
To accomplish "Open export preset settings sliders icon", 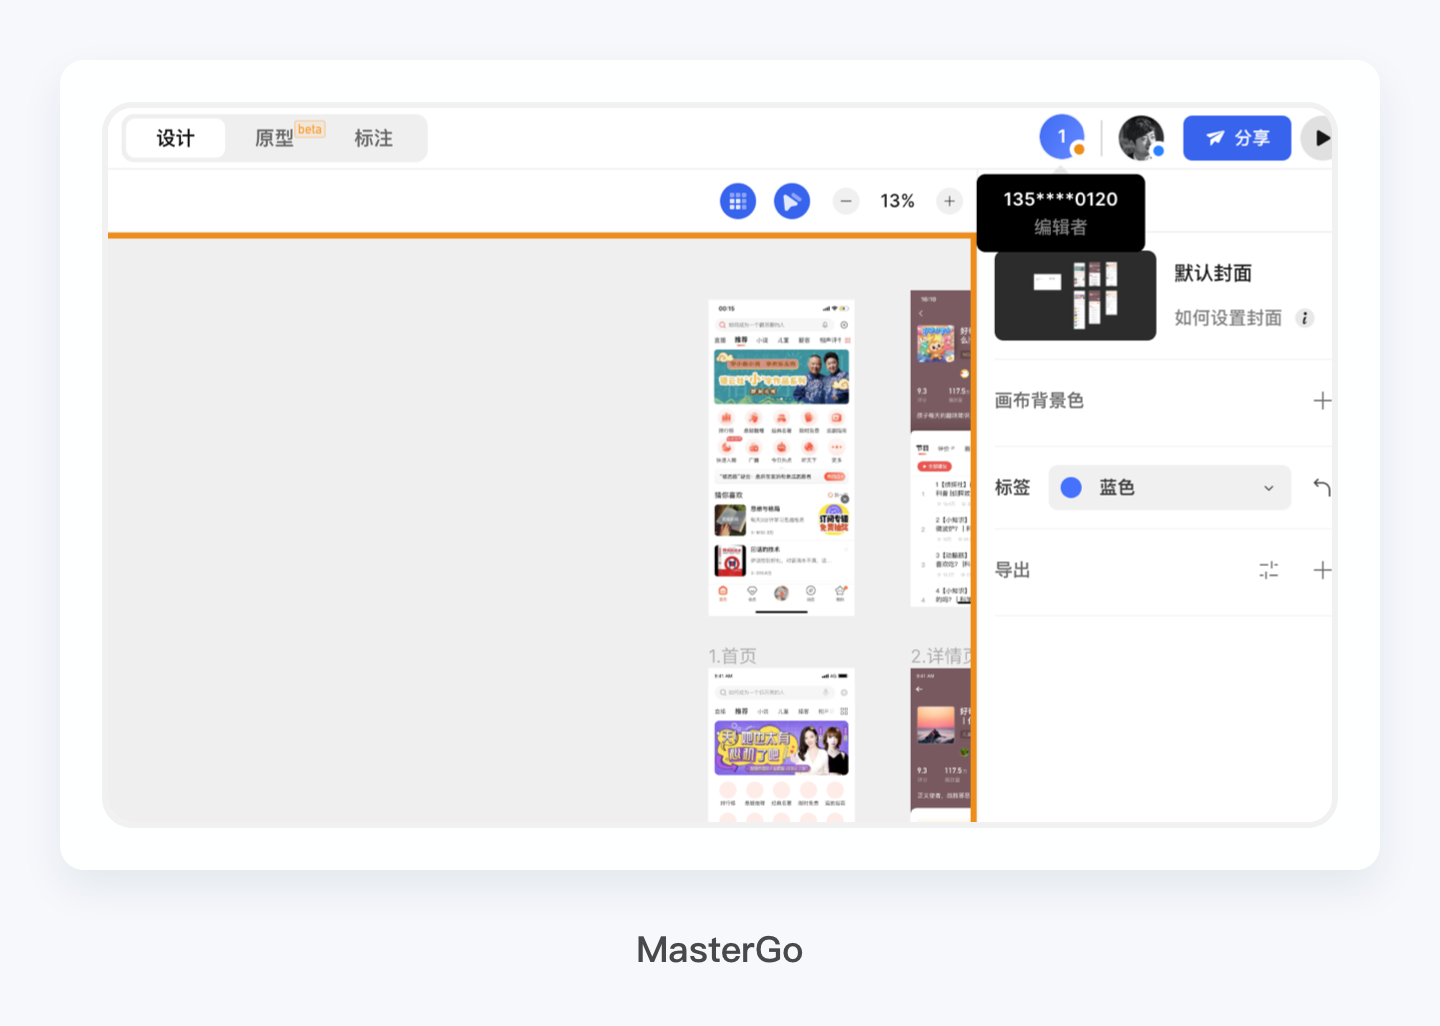I will click(x=1268, y=570).
